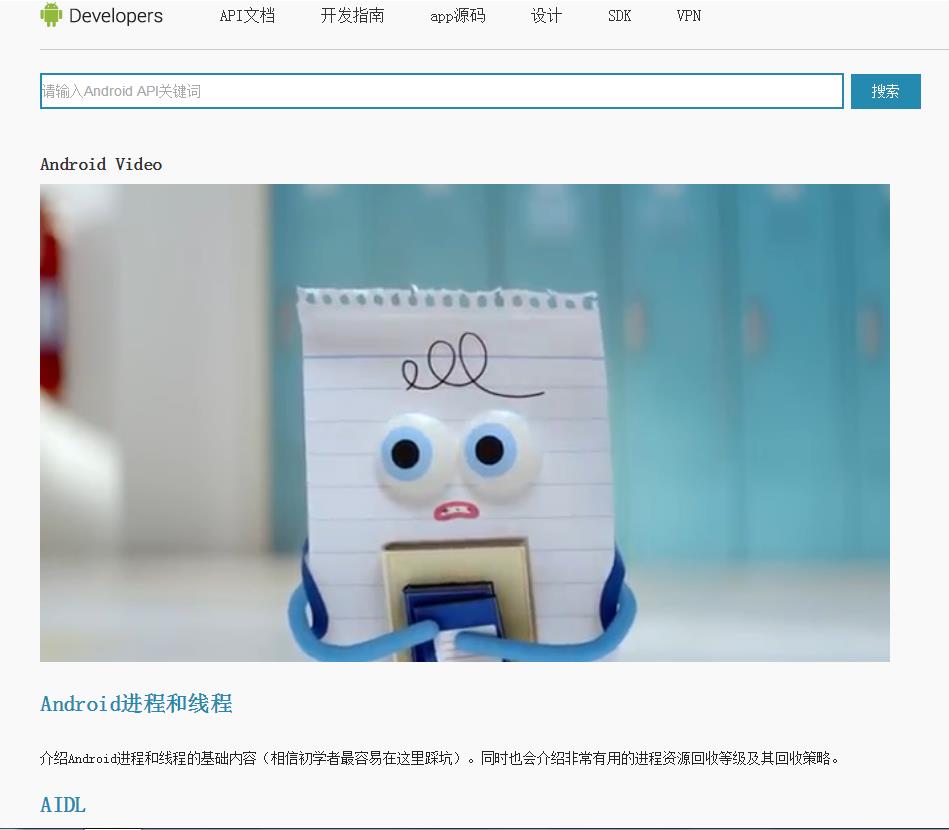Go to 开发指南 navigation item

coord(352,16)
